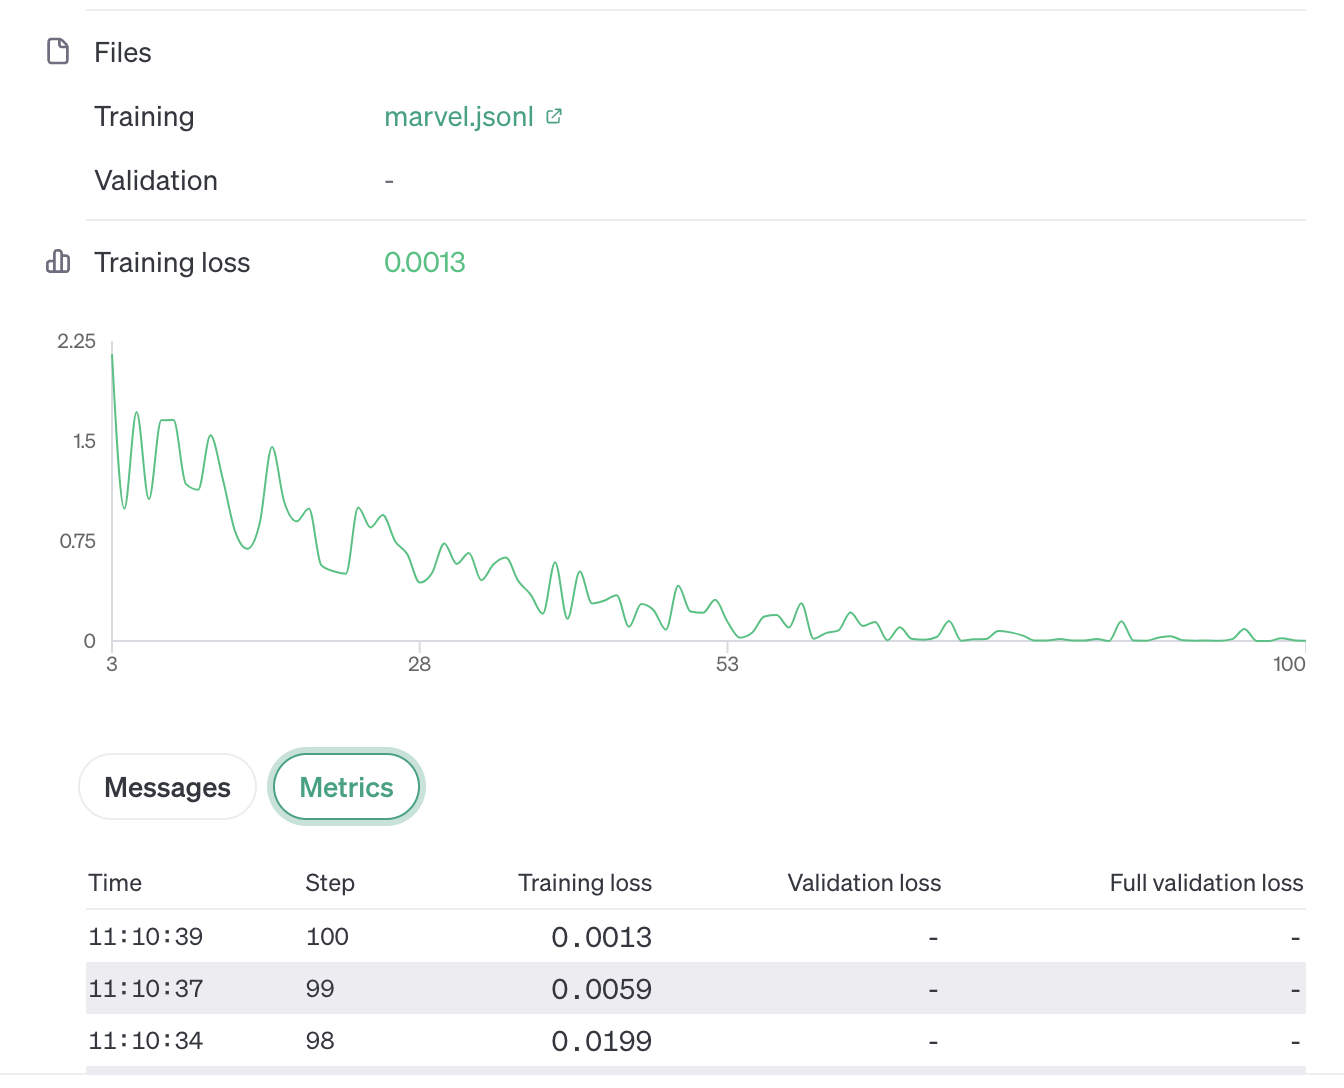Click the Training loss bar chart icon
The image size is (1344, 1088).
58,262
